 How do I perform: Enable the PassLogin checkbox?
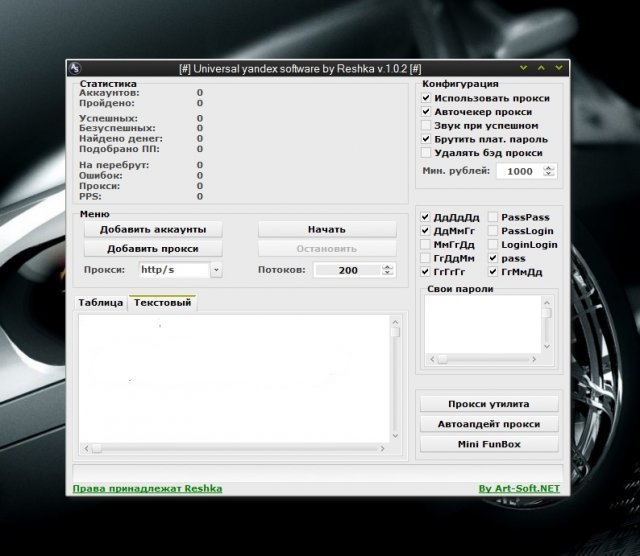point(493,231)
